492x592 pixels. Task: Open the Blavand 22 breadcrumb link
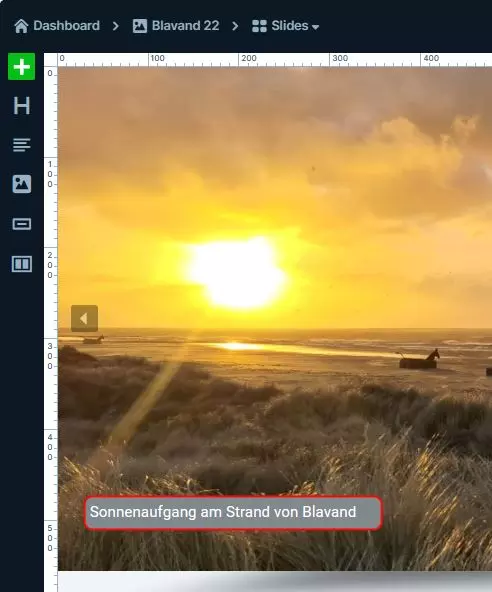pos(185,26)
